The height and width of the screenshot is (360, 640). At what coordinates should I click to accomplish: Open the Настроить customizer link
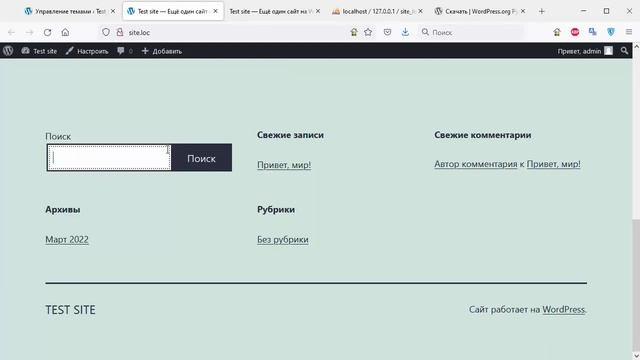click(x=87, y=51)
